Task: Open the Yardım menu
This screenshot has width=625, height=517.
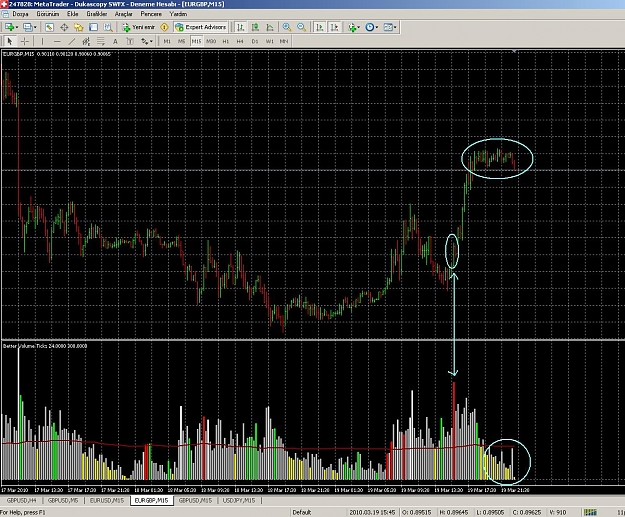Action: tap(178, 14)
